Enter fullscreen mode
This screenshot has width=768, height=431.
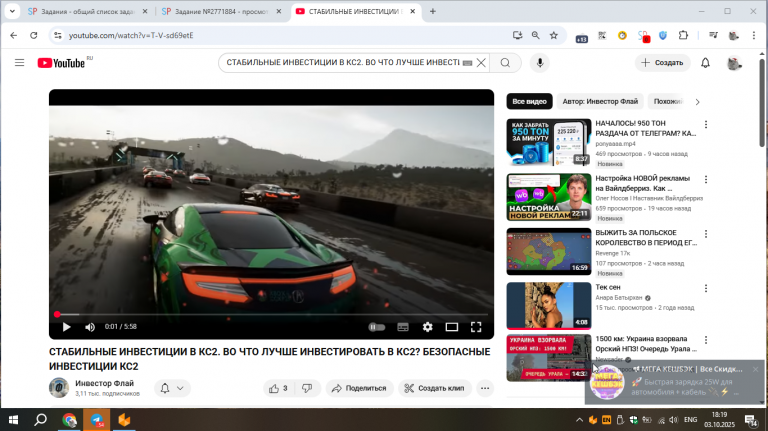point(476,327)
